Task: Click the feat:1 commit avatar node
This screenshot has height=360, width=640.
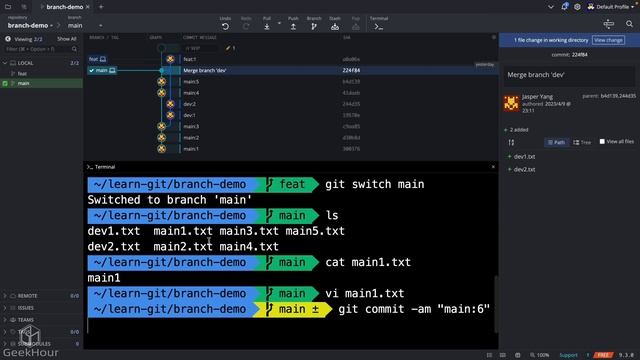Action: click(x=170, y=59)
